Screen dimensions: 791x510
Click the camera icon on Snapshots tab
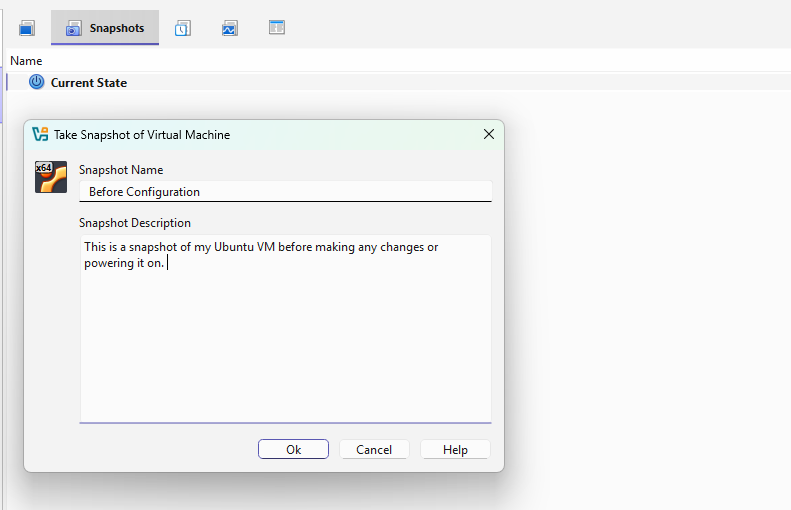(x=73, y=28)
